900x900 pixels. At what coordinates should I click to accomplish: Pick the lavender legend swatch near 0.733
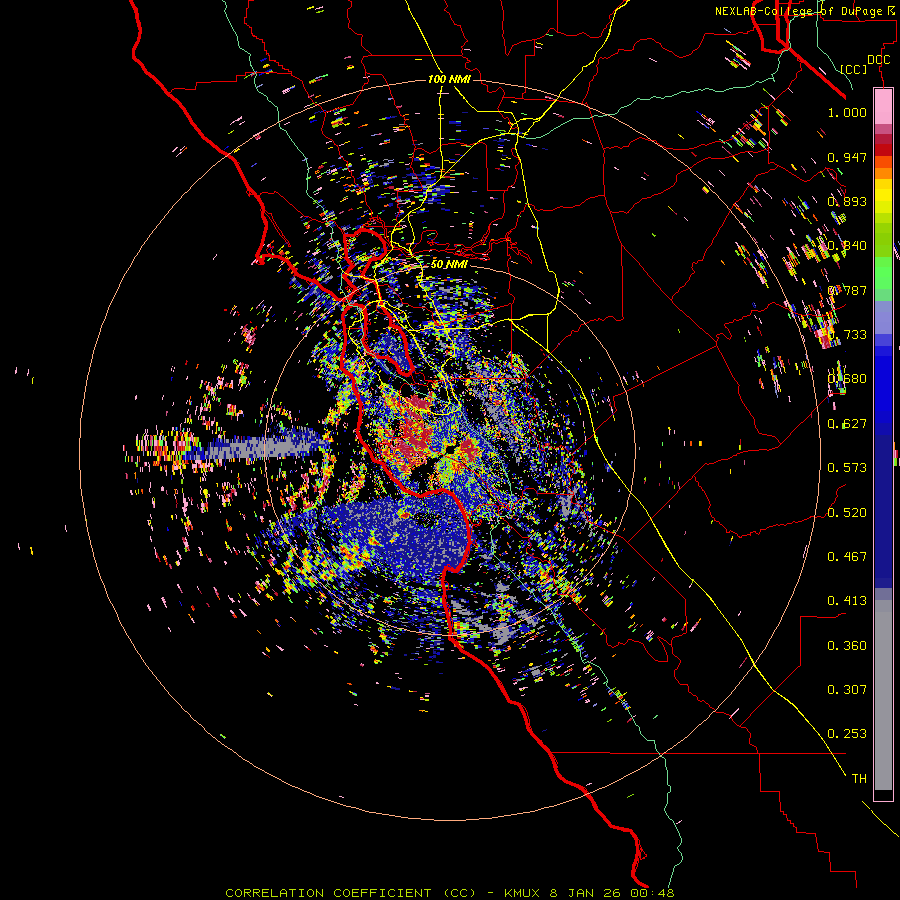point(883,317)
